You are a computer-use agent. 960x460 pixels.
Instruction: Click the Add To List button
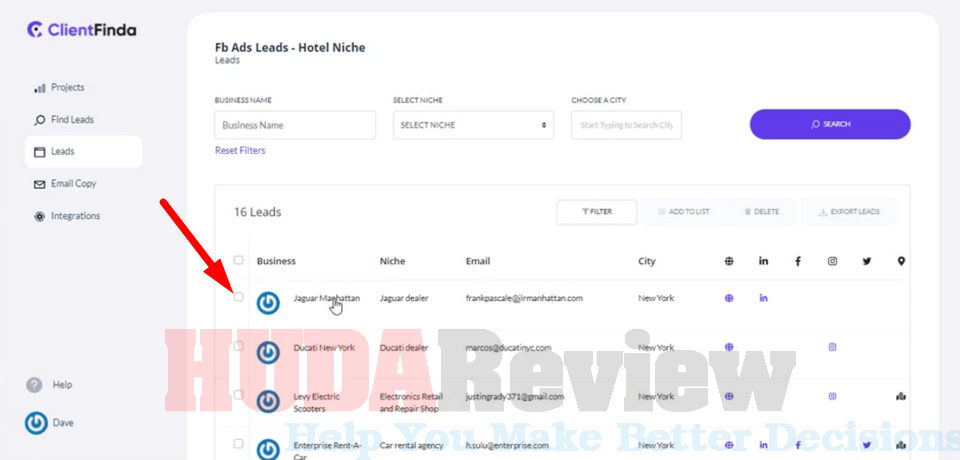pos(683,212)
